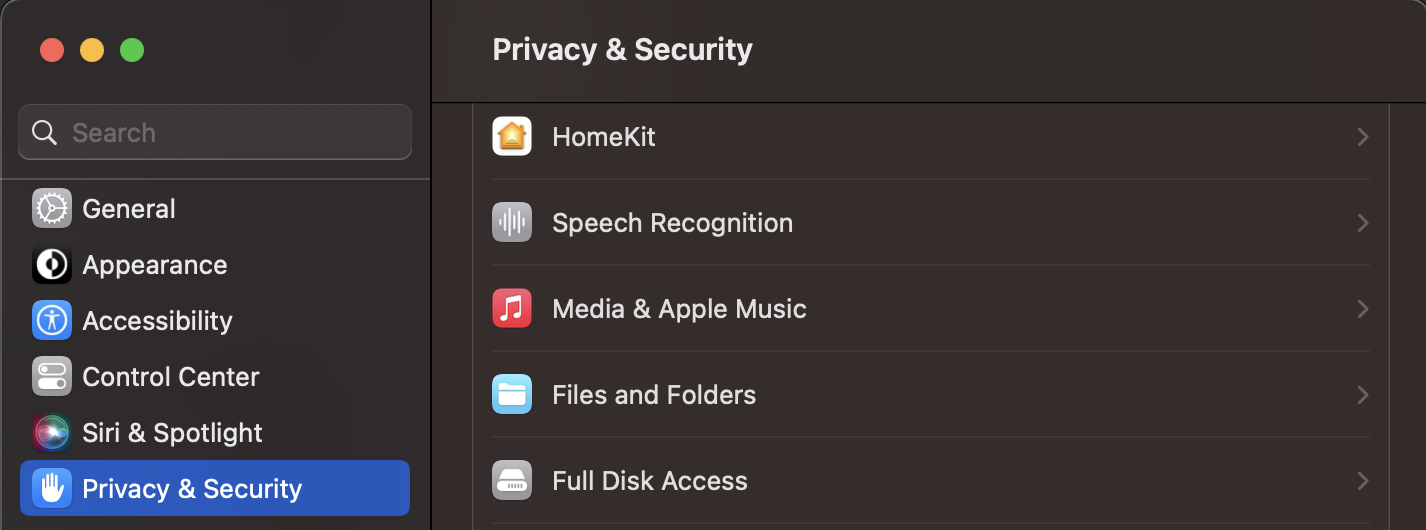Click the General gear icon in sidebar
This screenshot has width=1426, height=530.
(52, 209)
